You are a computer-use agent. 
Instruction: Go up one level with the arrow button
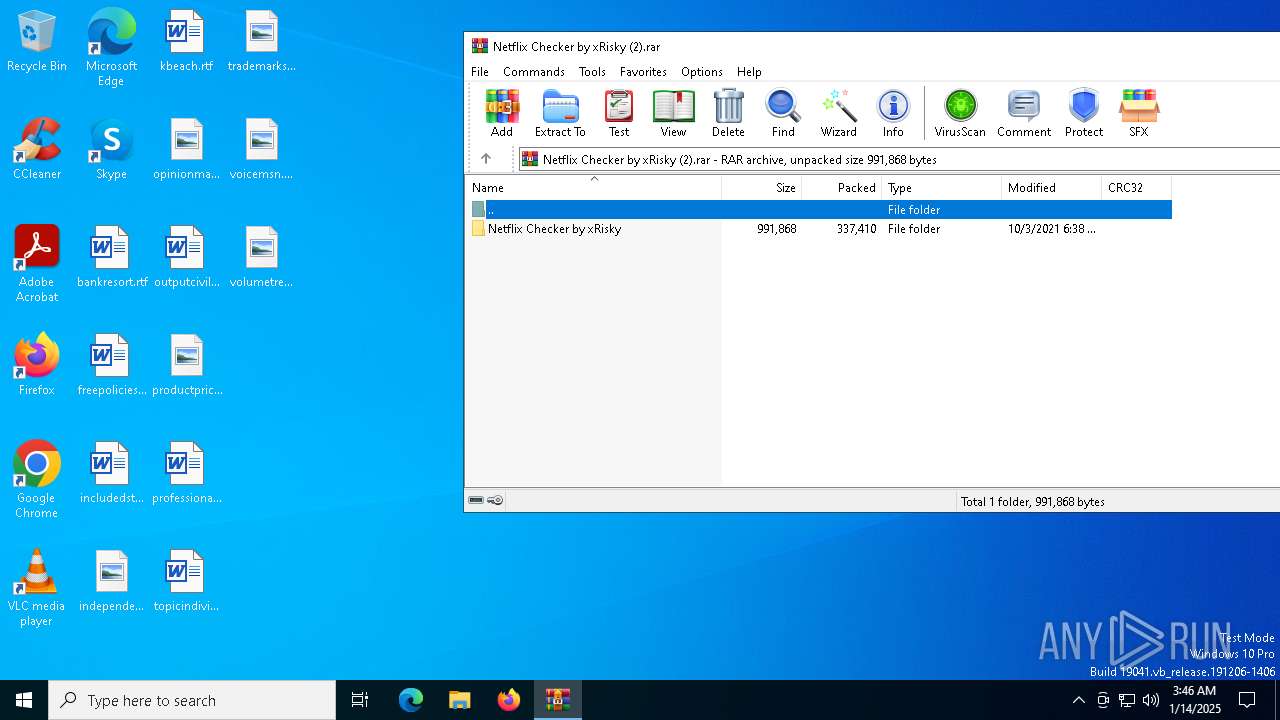pyautogui.click(x=486, y=159)
